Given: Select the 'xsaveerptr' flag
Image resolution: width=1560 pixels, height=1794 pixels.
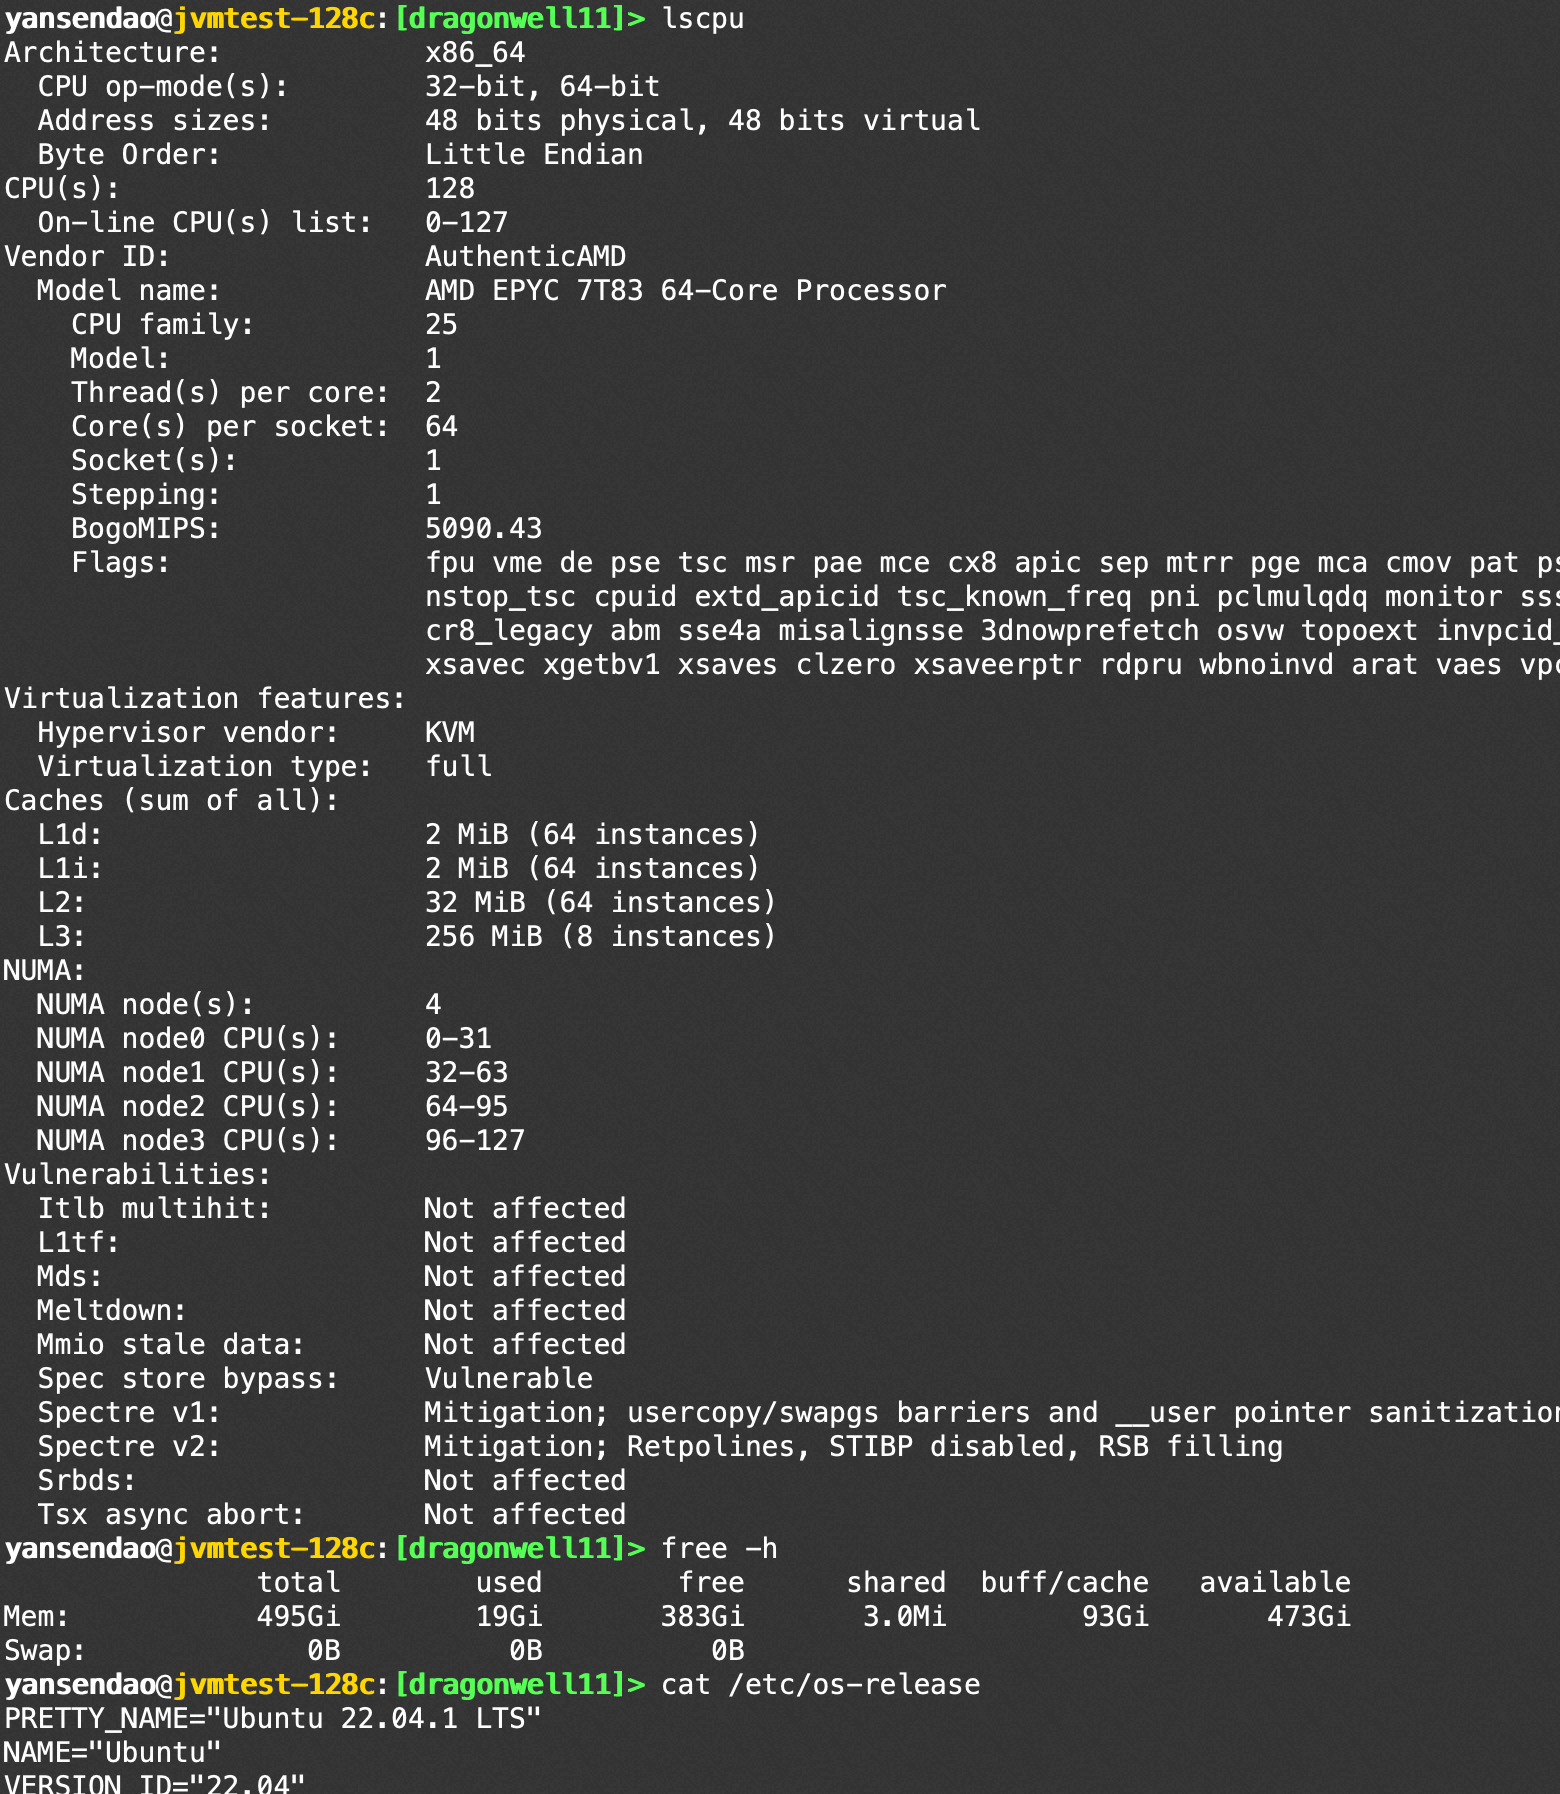Looking at the screenshot, I should 997,665.
